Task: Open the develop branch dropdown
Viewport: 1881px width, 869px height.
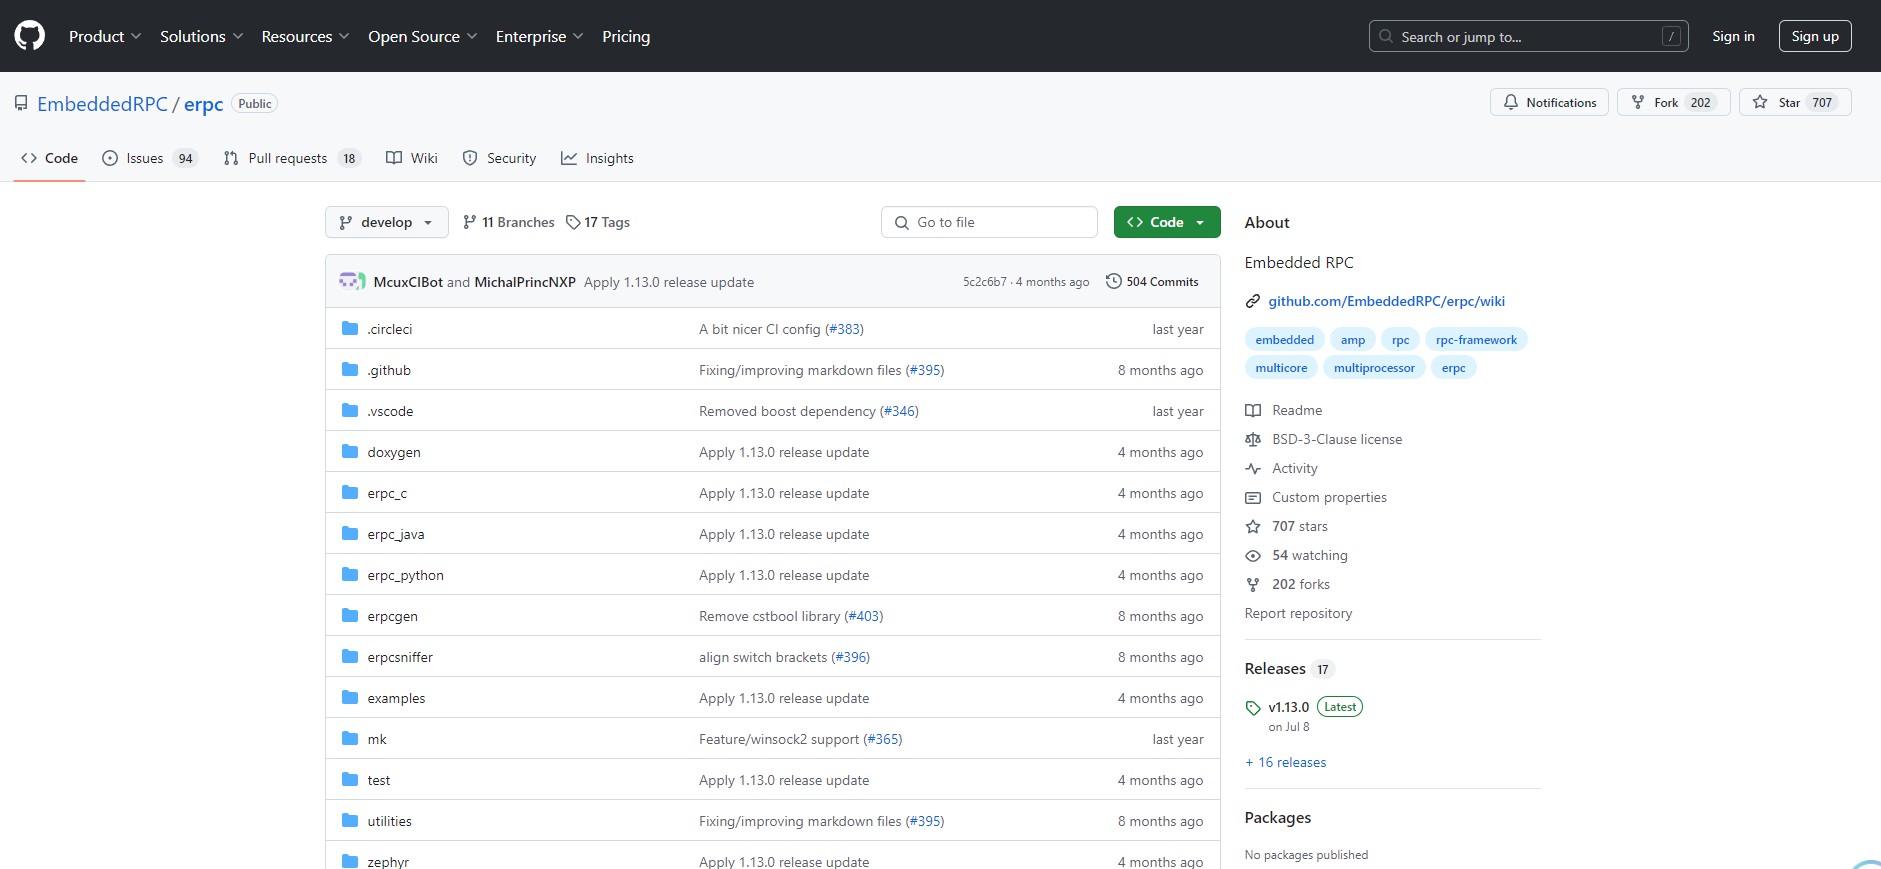Action: coord(386,222)
